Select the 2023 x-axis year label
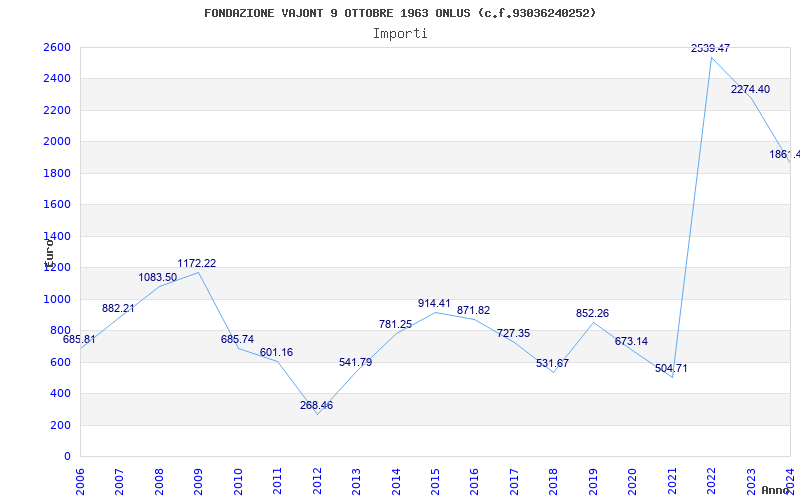800x500 pixels. tap(751, 481)
